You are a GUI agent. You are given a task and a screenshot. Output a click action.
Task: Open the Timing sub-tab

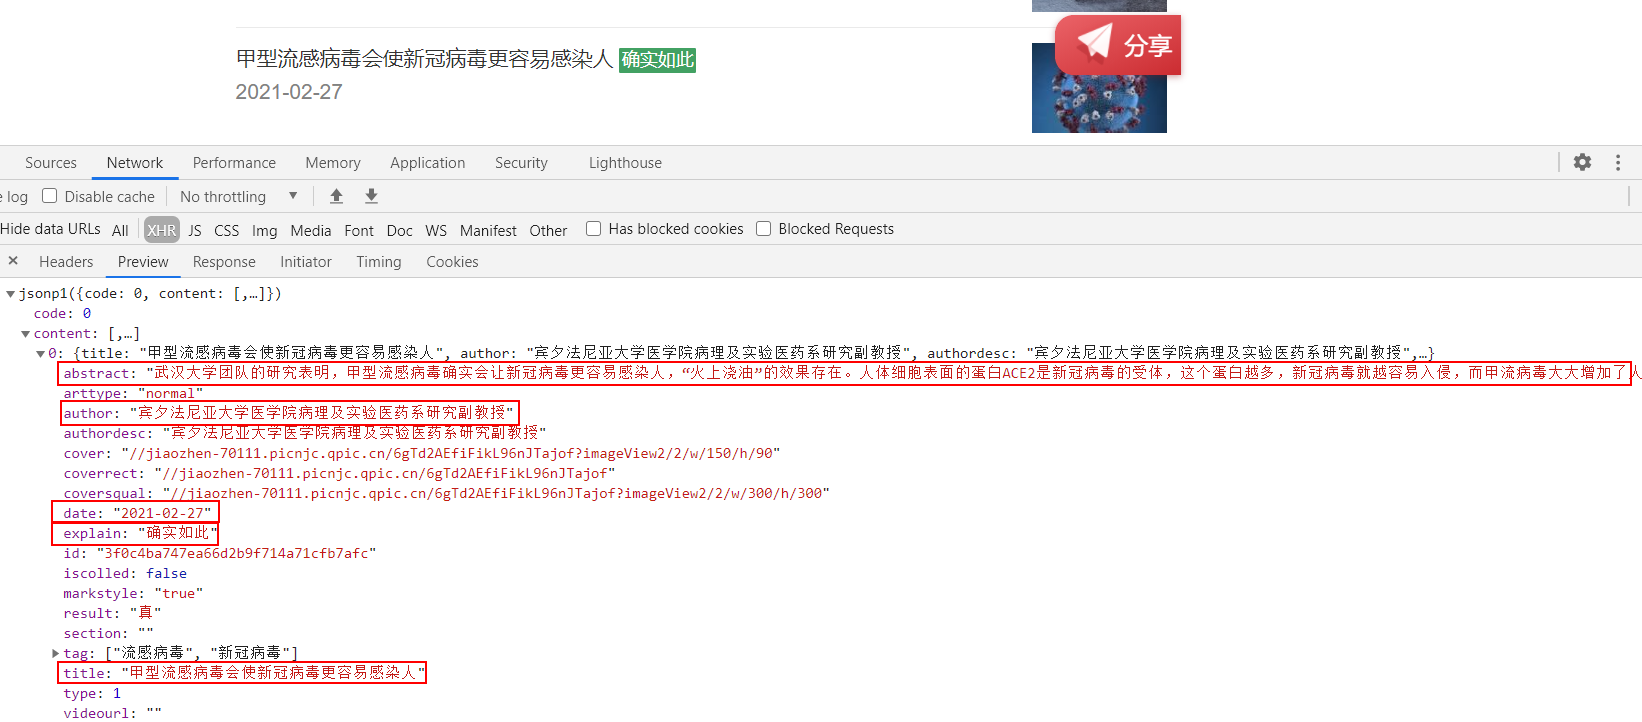379,262
